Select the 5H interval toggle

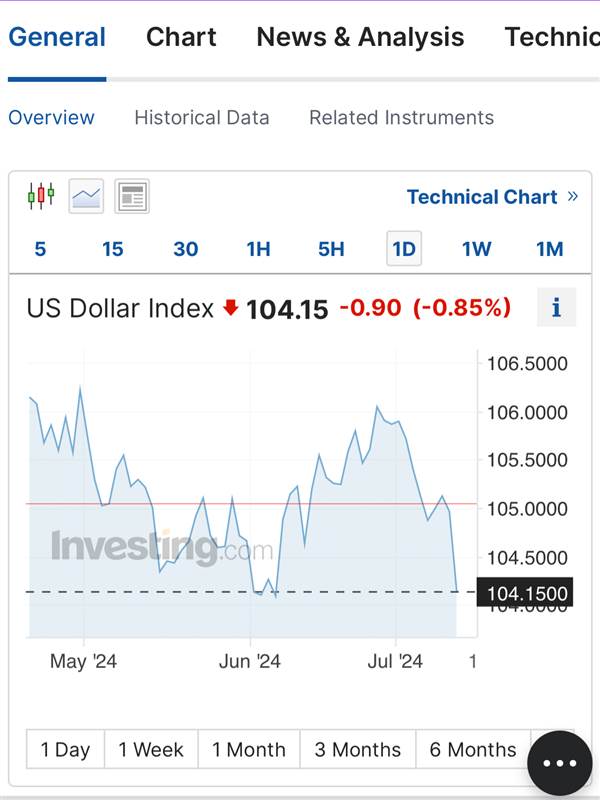click(x=331, y=249)
